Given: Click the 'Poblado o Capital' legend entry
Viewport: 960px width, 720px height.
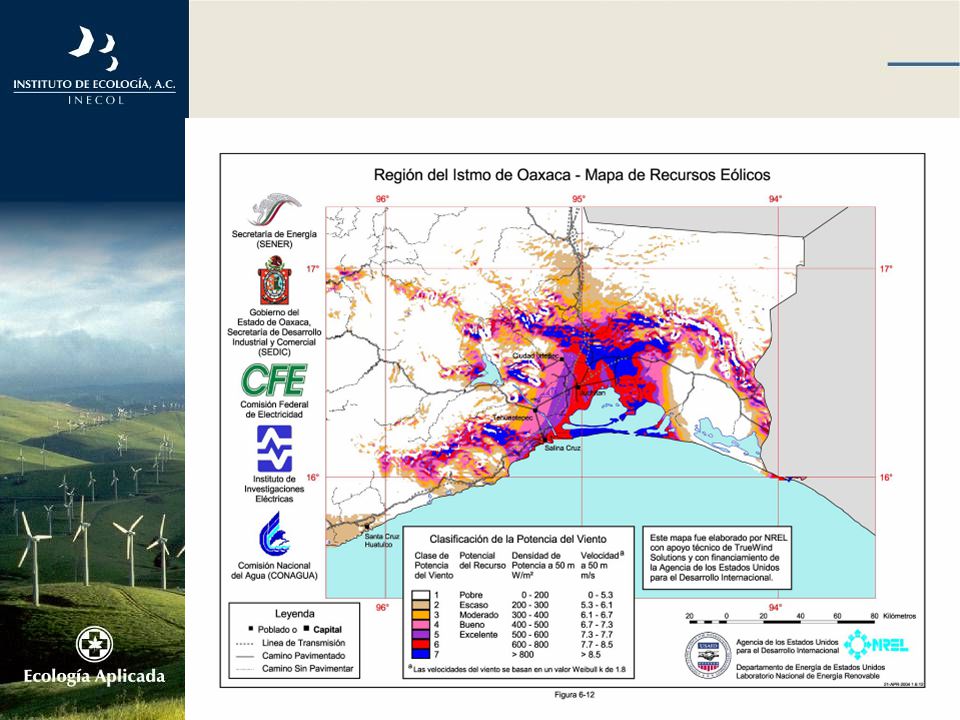Looking at the screenshot, I should [x=295, y=629].
